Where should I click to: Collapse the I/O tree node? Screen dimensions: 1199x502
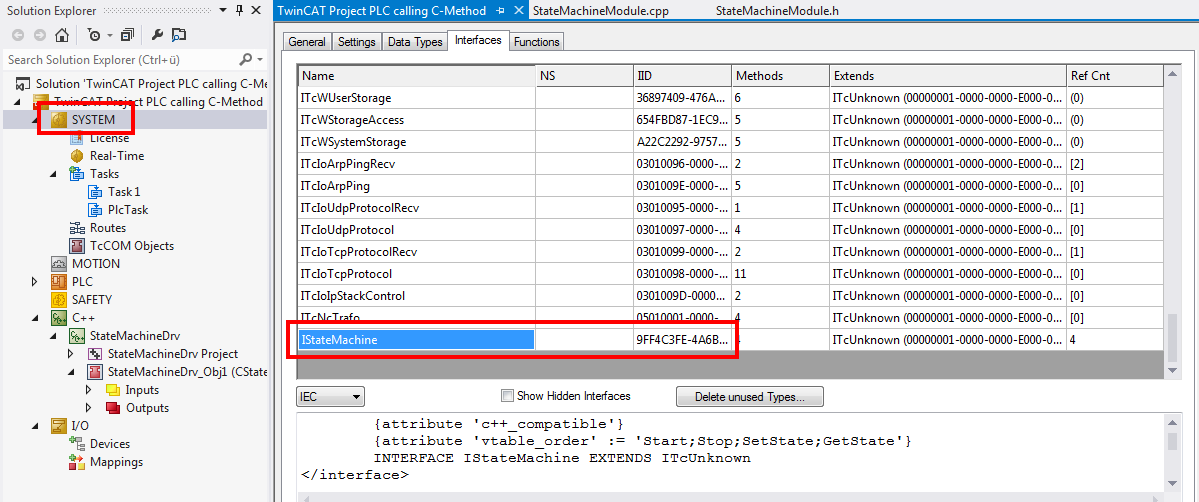[34, 425]
